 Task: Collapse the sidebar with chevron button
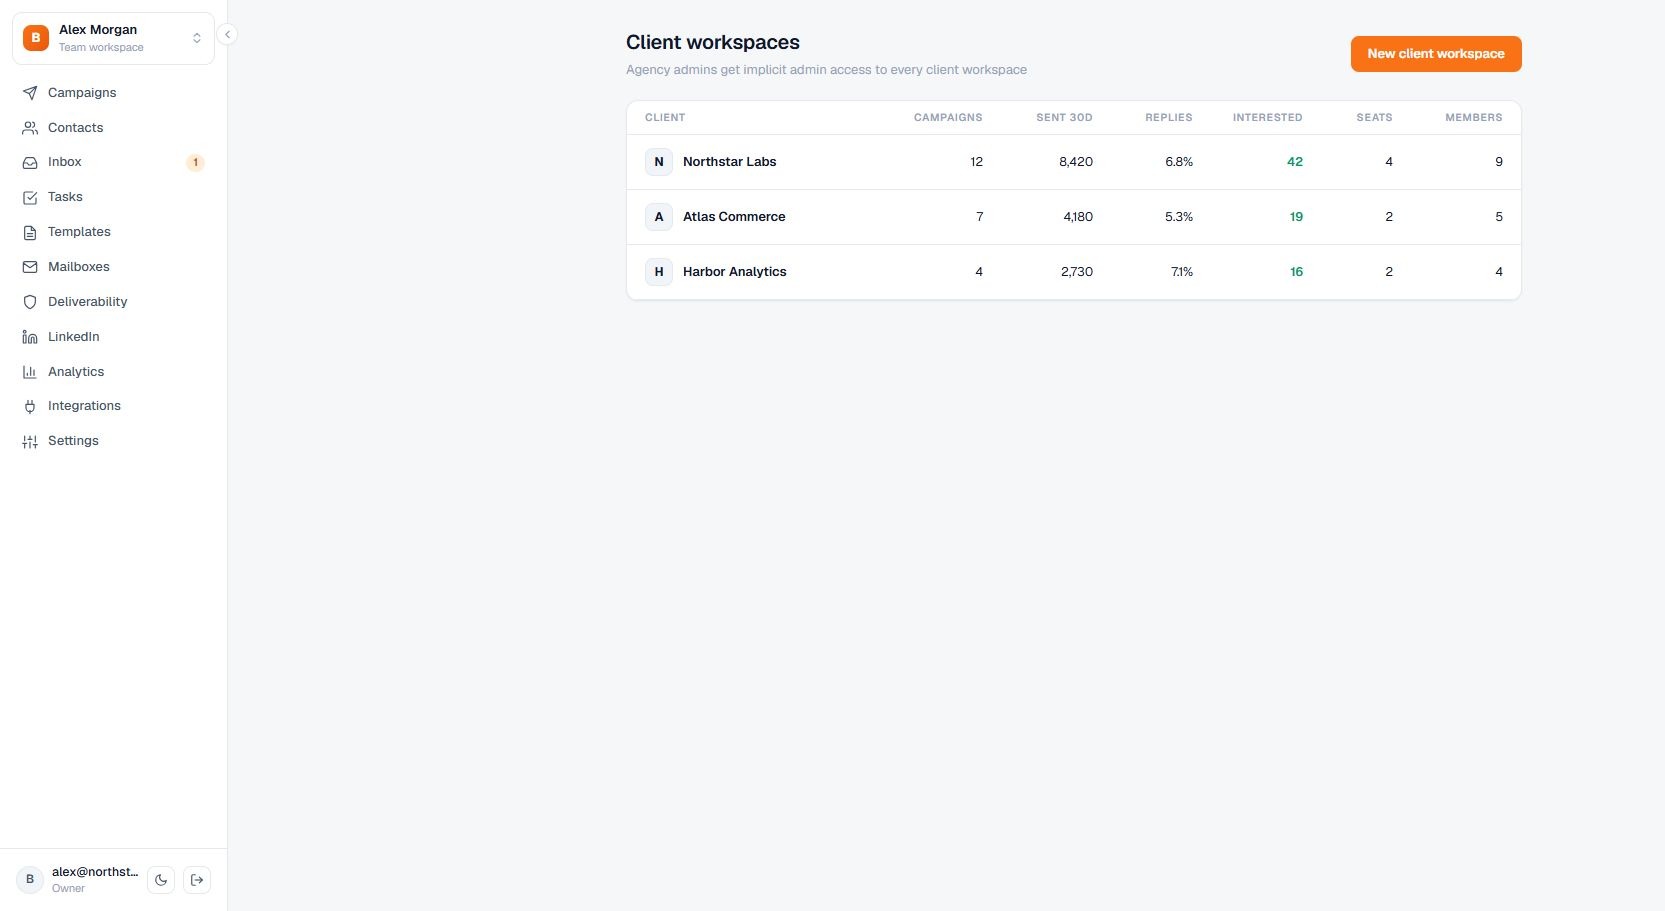click(x=227, y=34)
